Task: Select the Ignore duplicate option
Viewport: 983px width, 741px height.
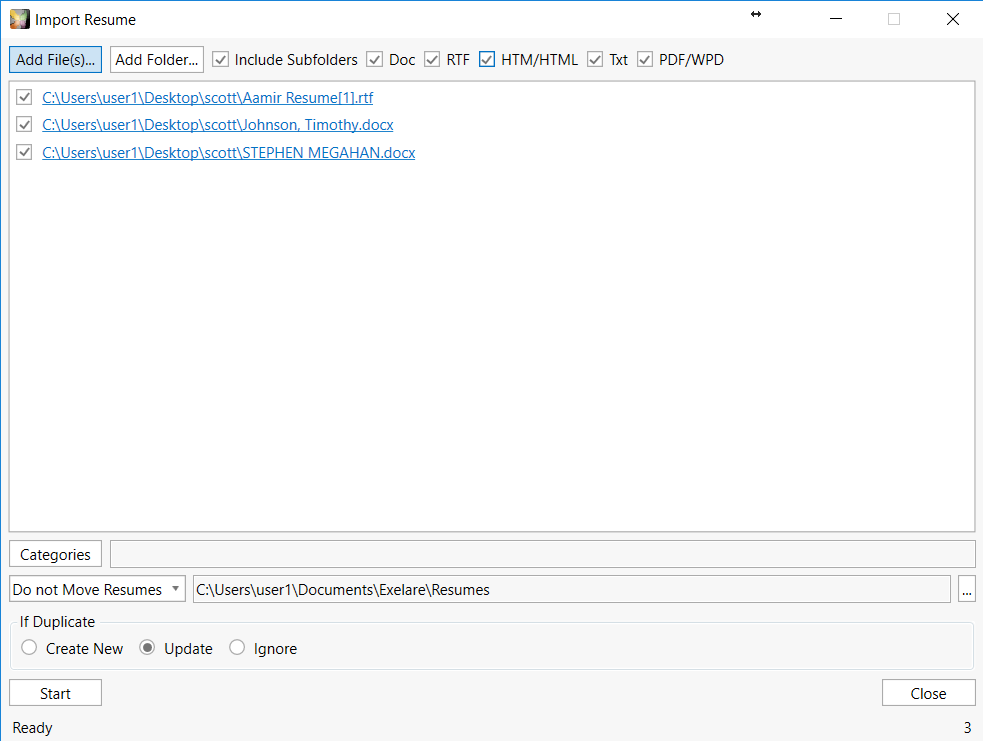Action: [237, 648]
